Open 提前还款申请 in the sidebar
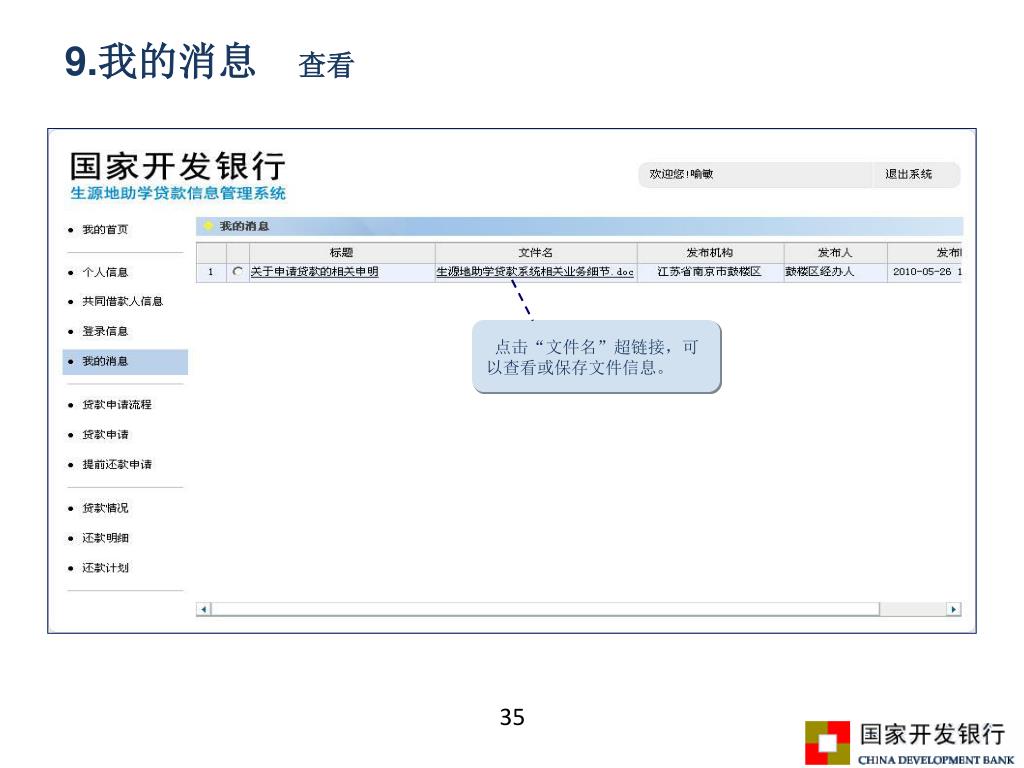The height and width of the screenshot is (768, 1024). point(117,464)
